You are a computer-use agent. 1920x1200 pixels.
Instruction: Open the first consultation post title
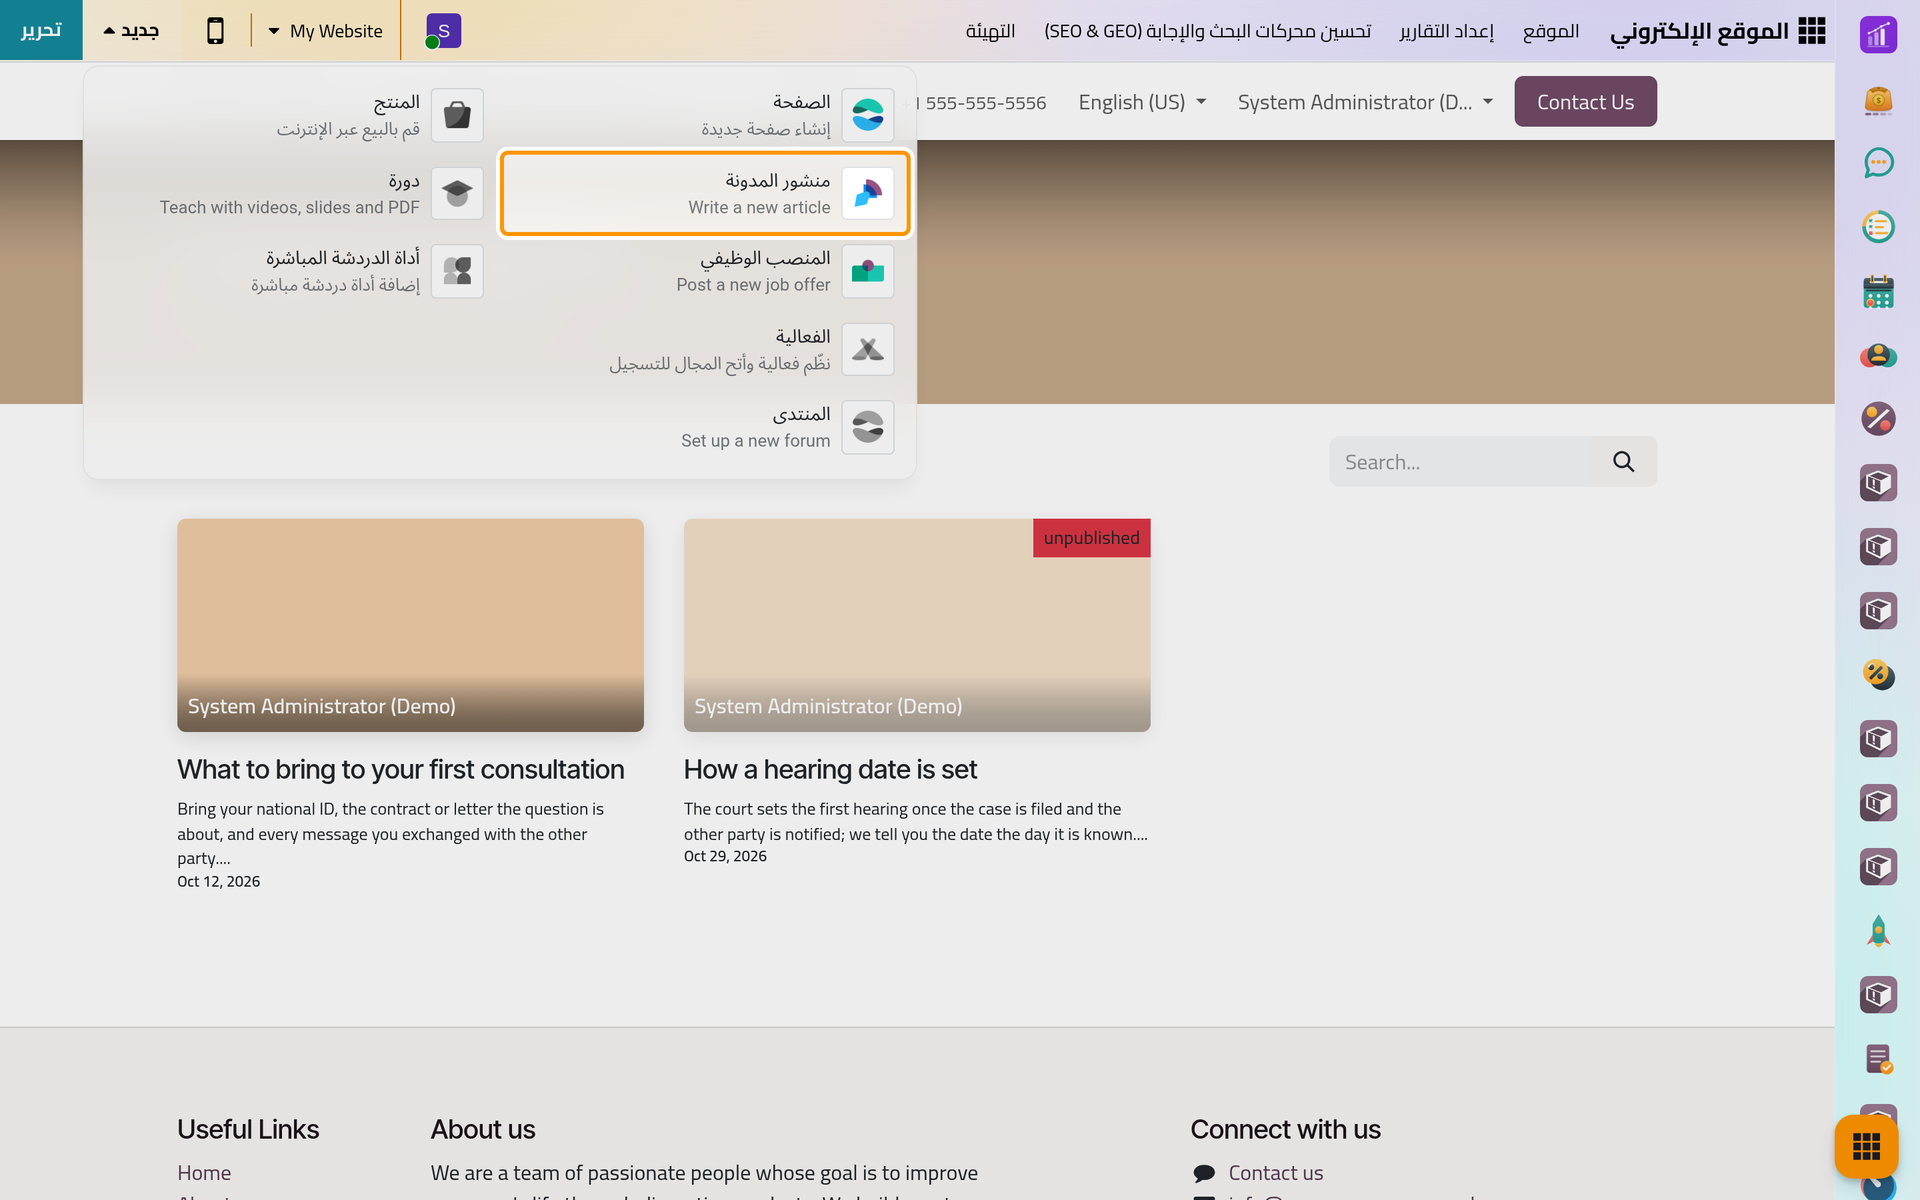pyautogui.click(x=401, y=769)
